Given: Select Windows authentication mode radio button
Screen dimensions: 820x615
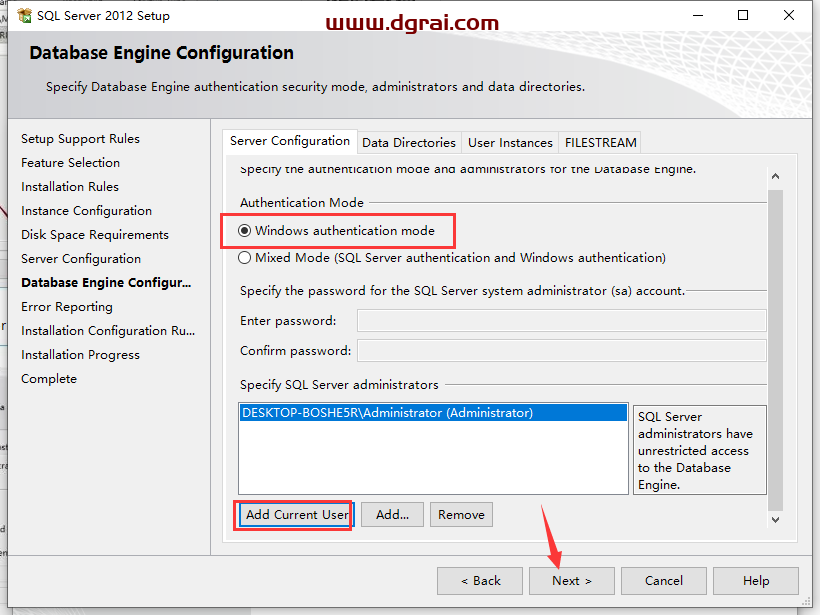Looking at the screenshot, I should tap(244, 231).
